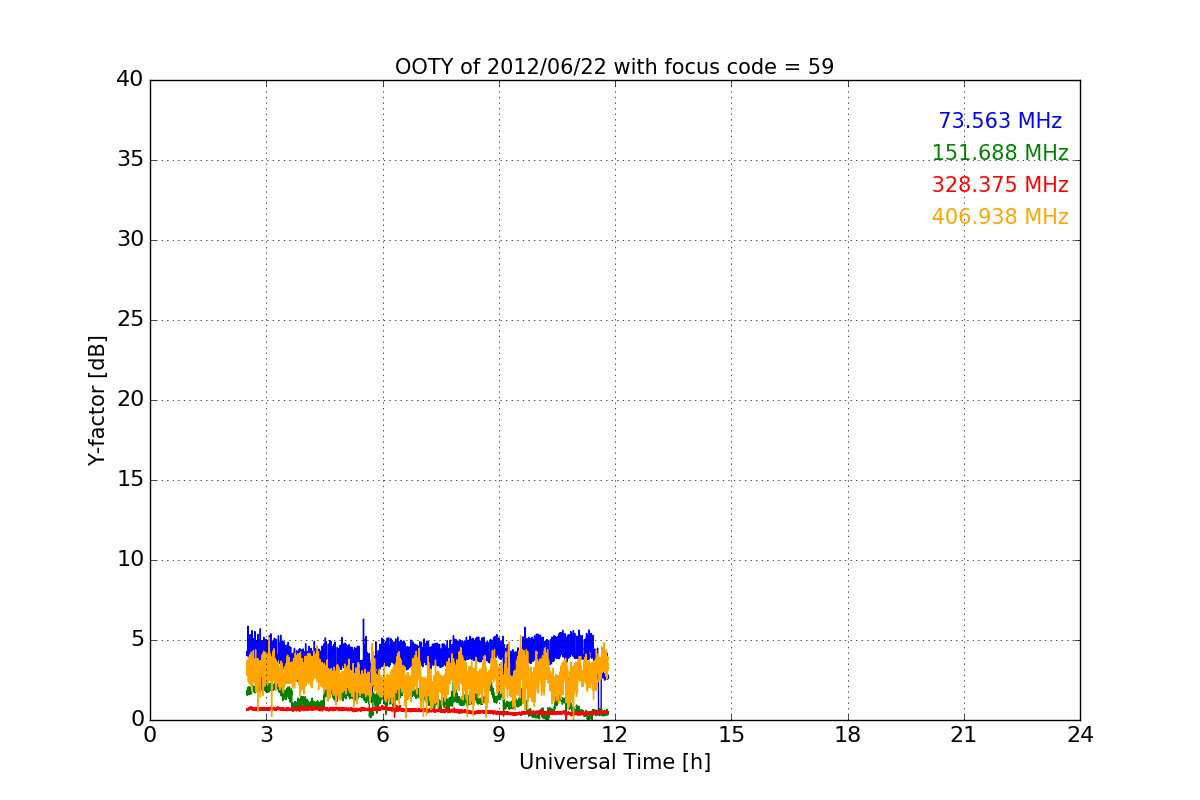Click y-axis tick value 30
The width and height of the screenshot is (1200, 800).
click(130, 239)
